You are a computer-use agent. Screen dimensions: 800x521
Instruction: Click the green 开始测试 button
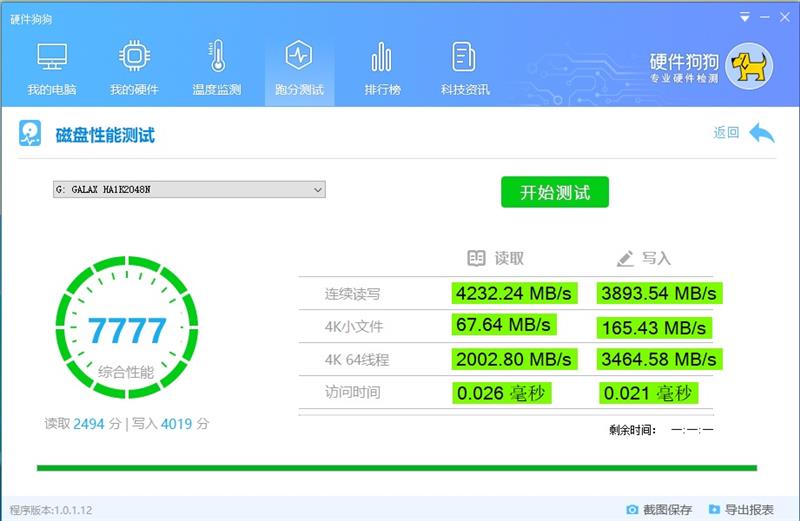[x=555, y=192]
